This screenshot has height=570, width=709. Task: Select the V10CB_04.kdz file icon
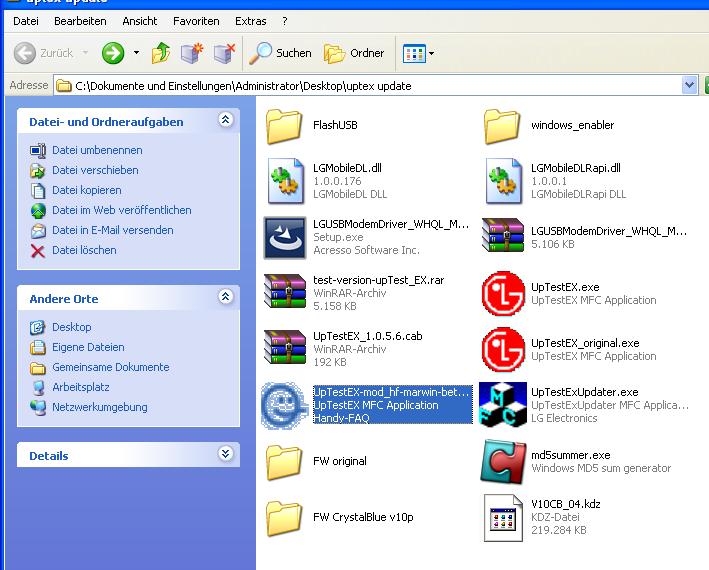[x=503, y=518]
